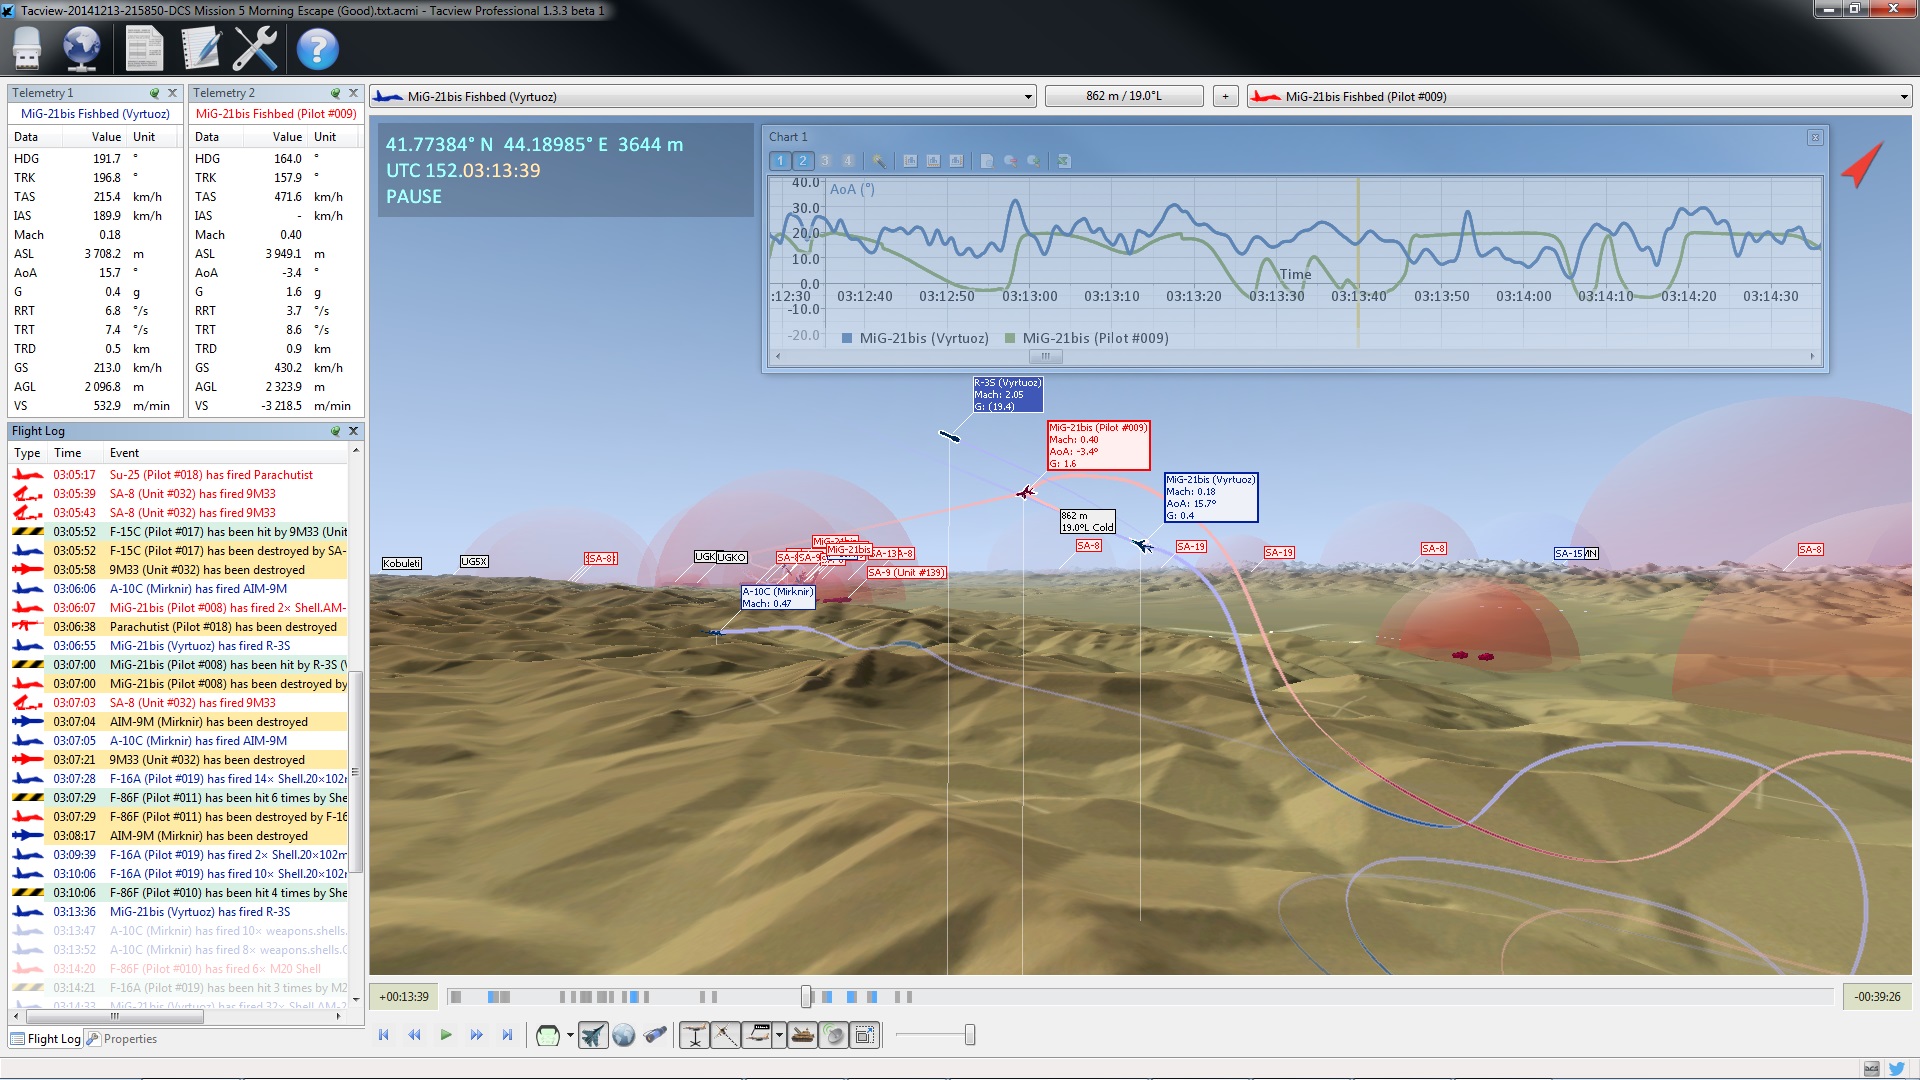Expand the cockpit view dropdown arrow
1920x1080 pixels.
570,1036
